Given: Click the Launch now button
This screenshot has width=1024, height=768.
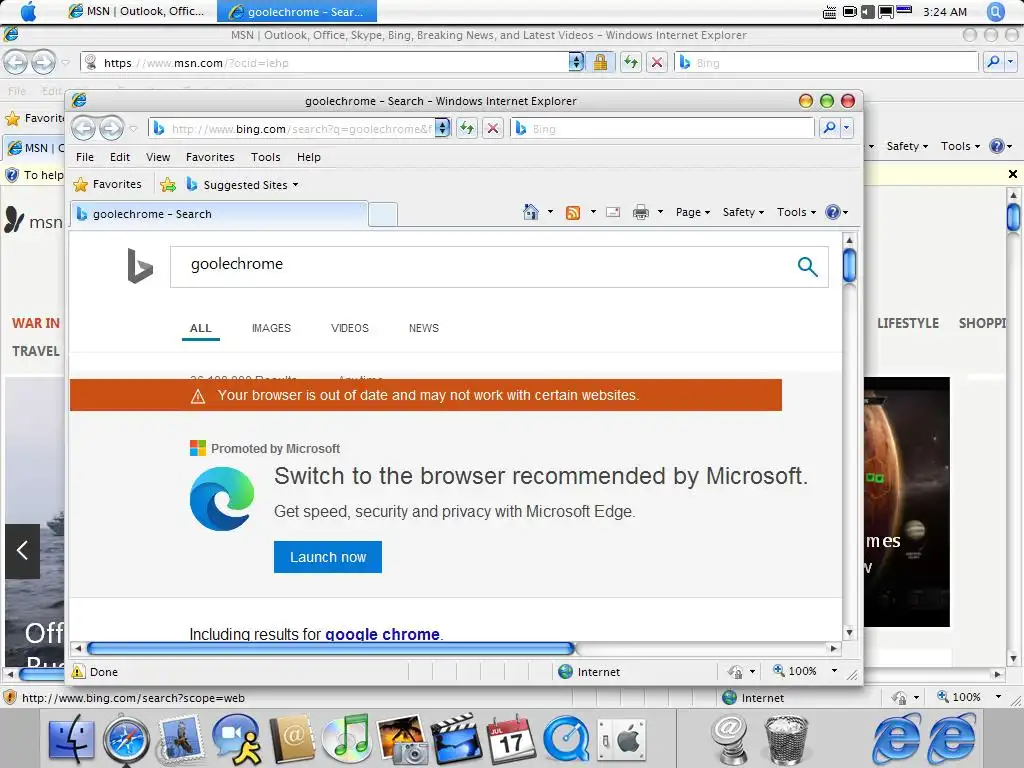Looking at the screenshot, I should tap(328, 557).
